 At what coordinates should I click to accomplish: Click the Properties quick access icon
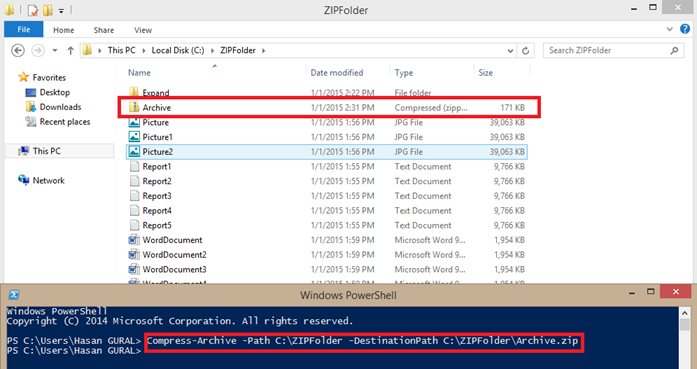(x=32, y=10)
